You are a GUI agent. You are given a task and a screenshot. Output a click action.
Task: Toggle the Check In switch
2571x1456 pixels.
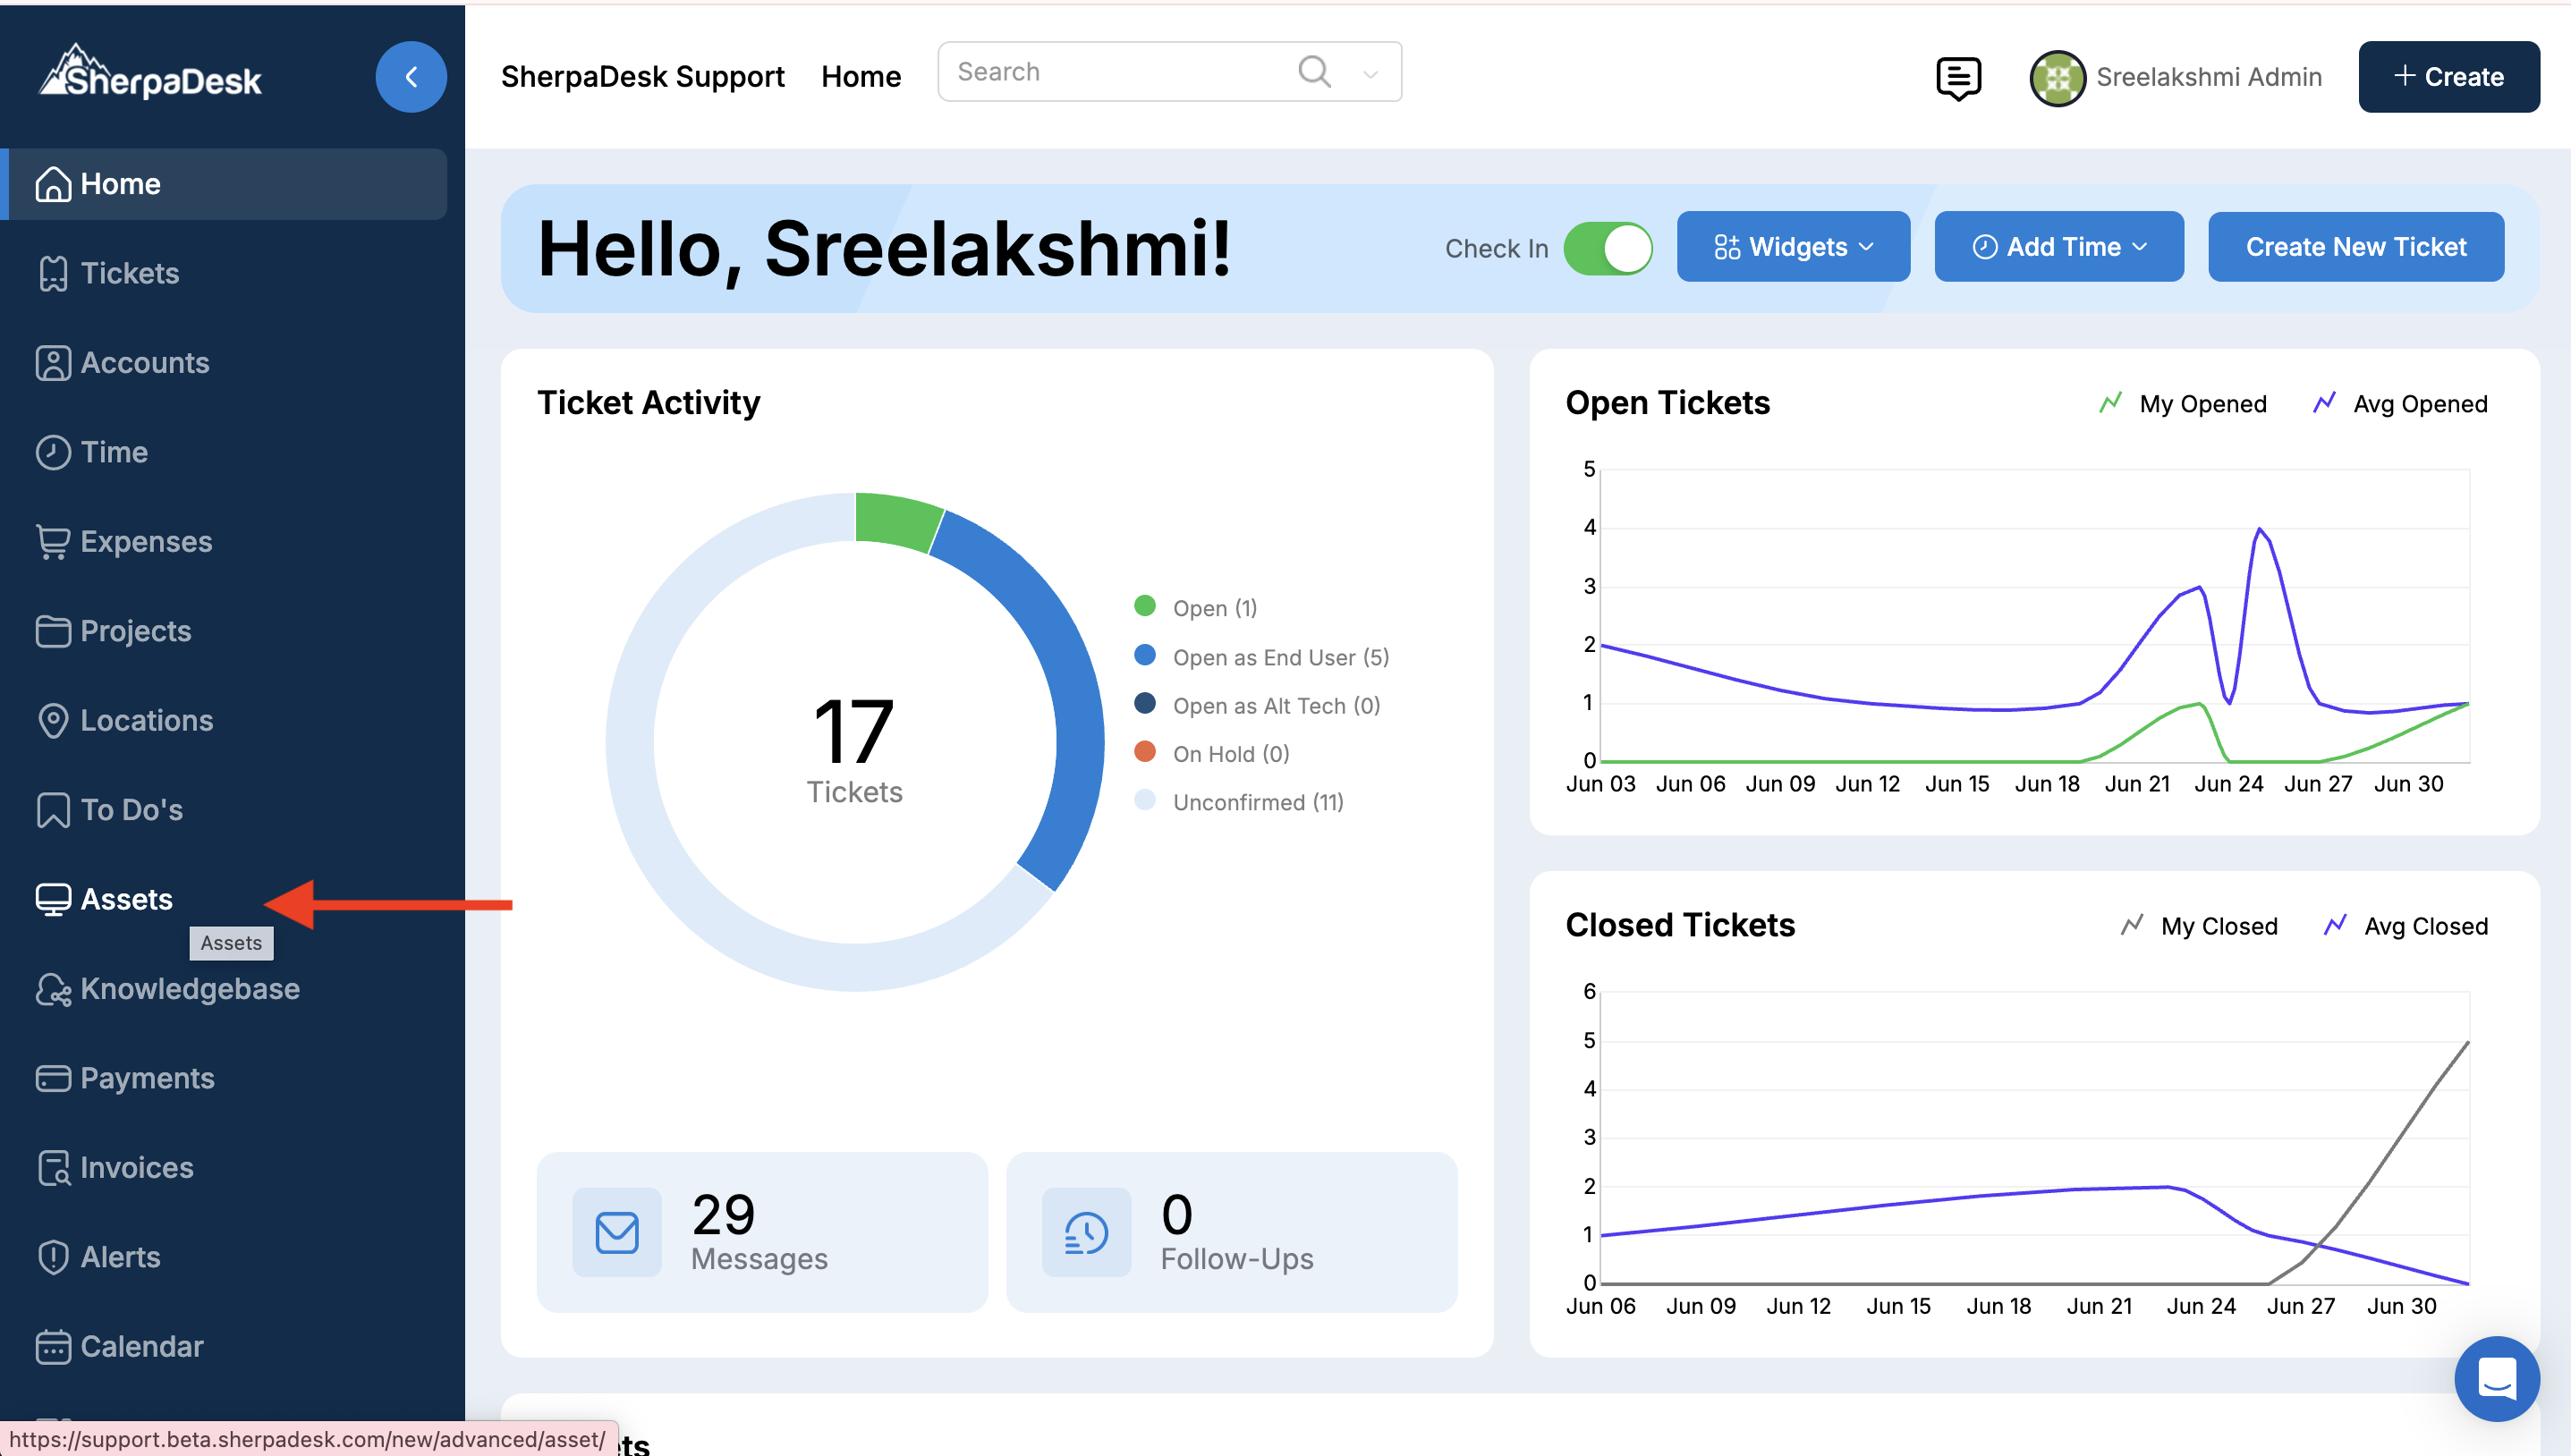[1607, 248]
